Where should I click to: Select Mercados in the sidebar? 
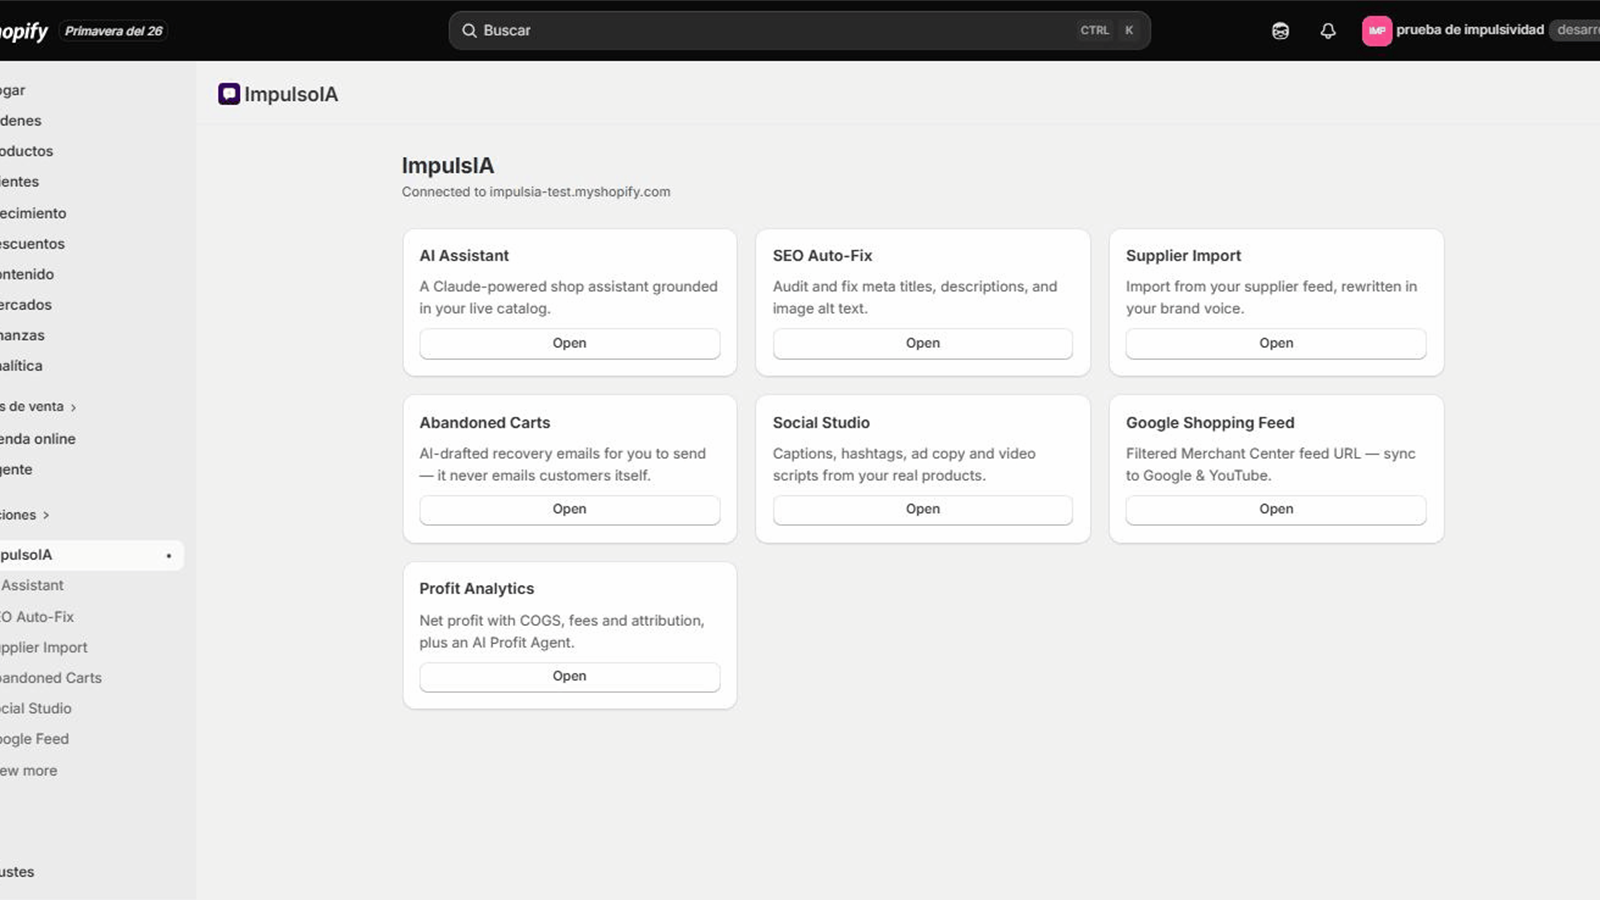point(26,305)
